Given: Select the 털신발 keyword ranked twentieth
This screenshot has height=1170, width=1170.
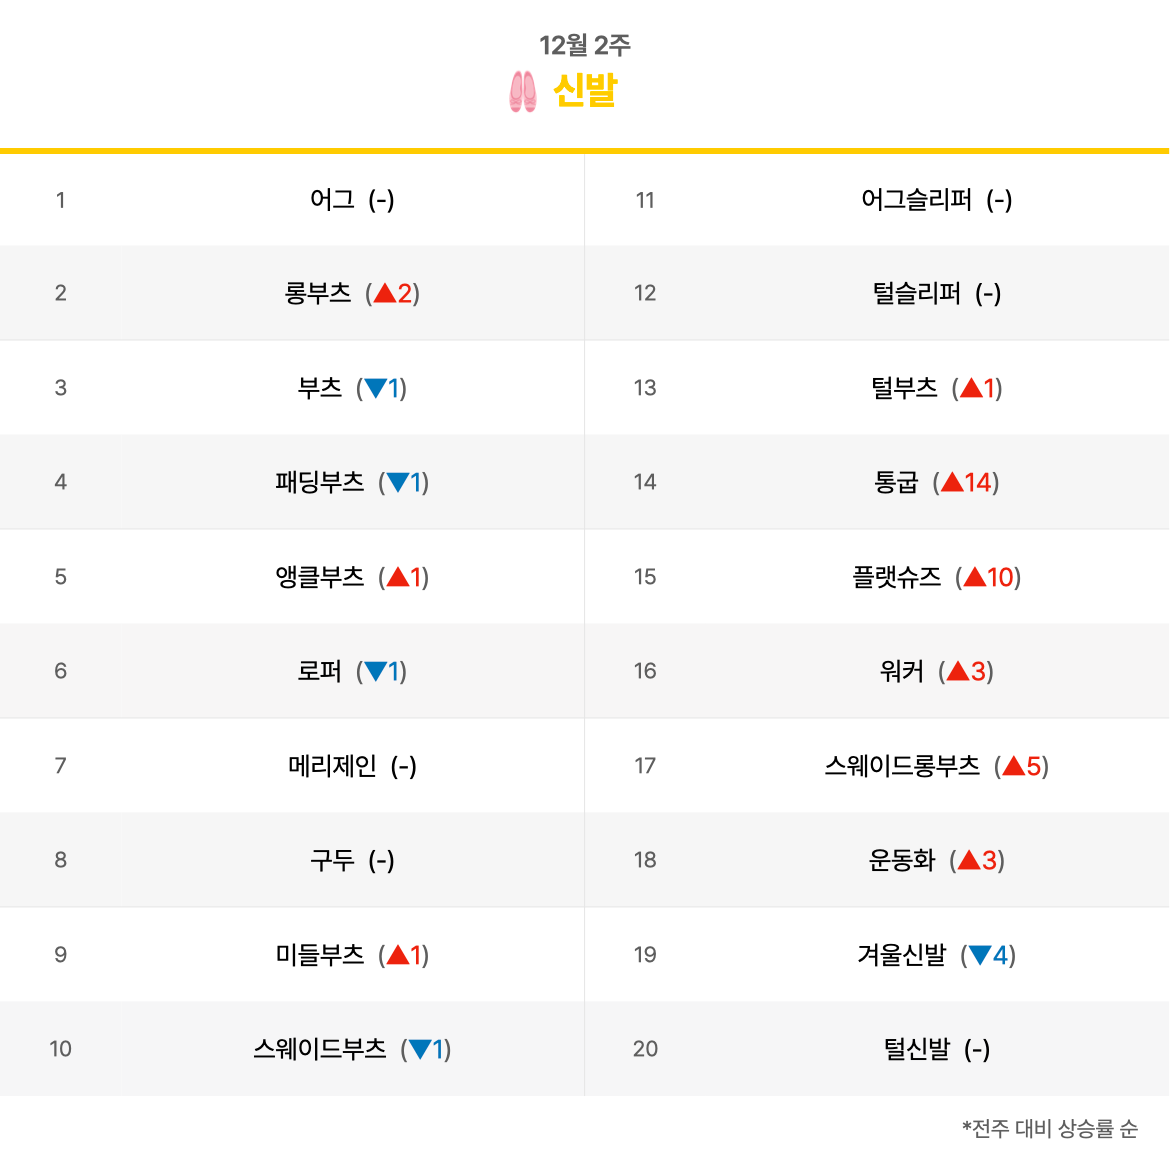Looking at the screenshot, I should pos(916,1049).
